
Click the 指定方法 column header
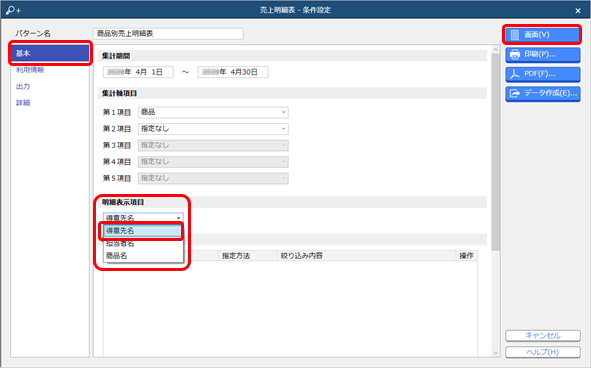tap(248, 256)
